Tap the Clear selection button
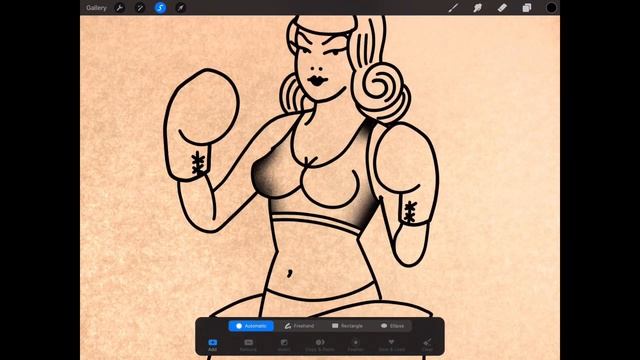This screenshot has width=640, height=360. pyautogui.click(x=427, y=345)
